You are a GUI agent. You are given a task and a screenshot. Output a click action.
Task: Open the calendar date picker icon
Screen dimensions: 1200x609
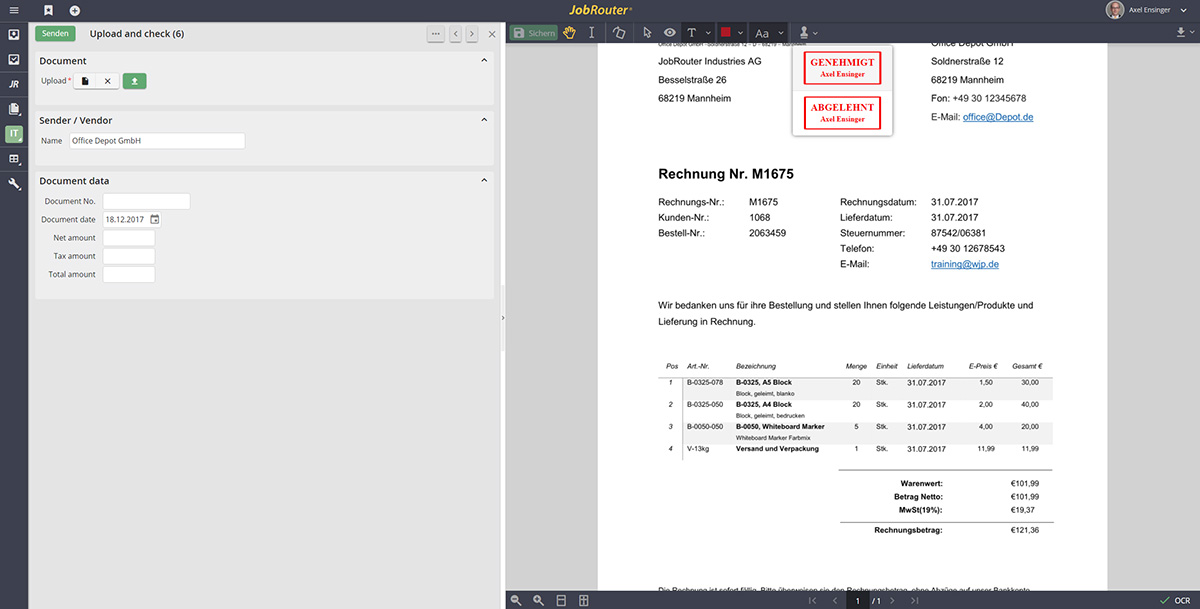155,219
